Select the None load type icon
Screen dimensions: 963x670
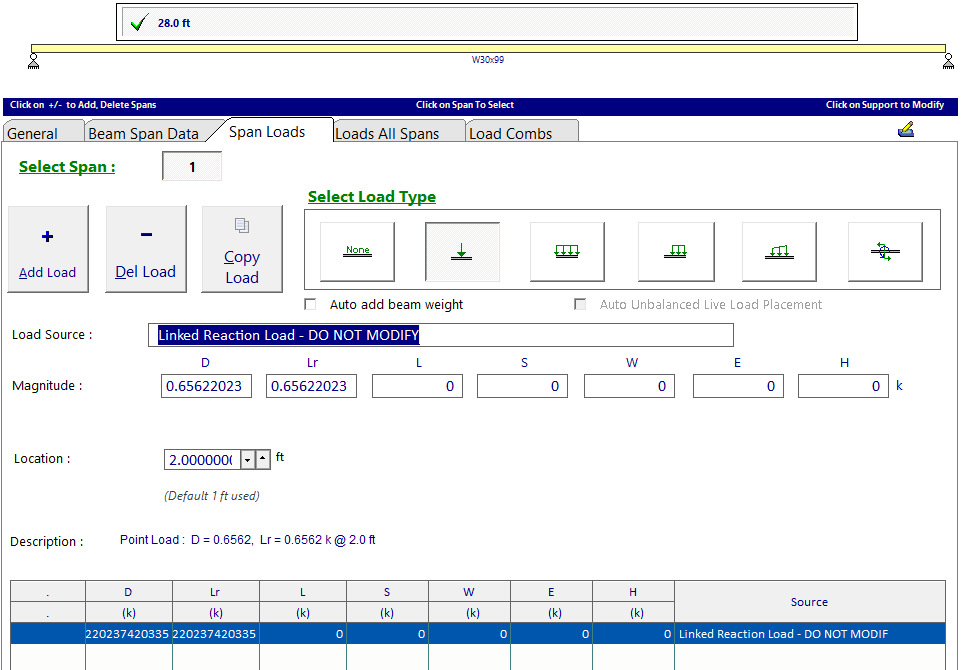(357, 251)
